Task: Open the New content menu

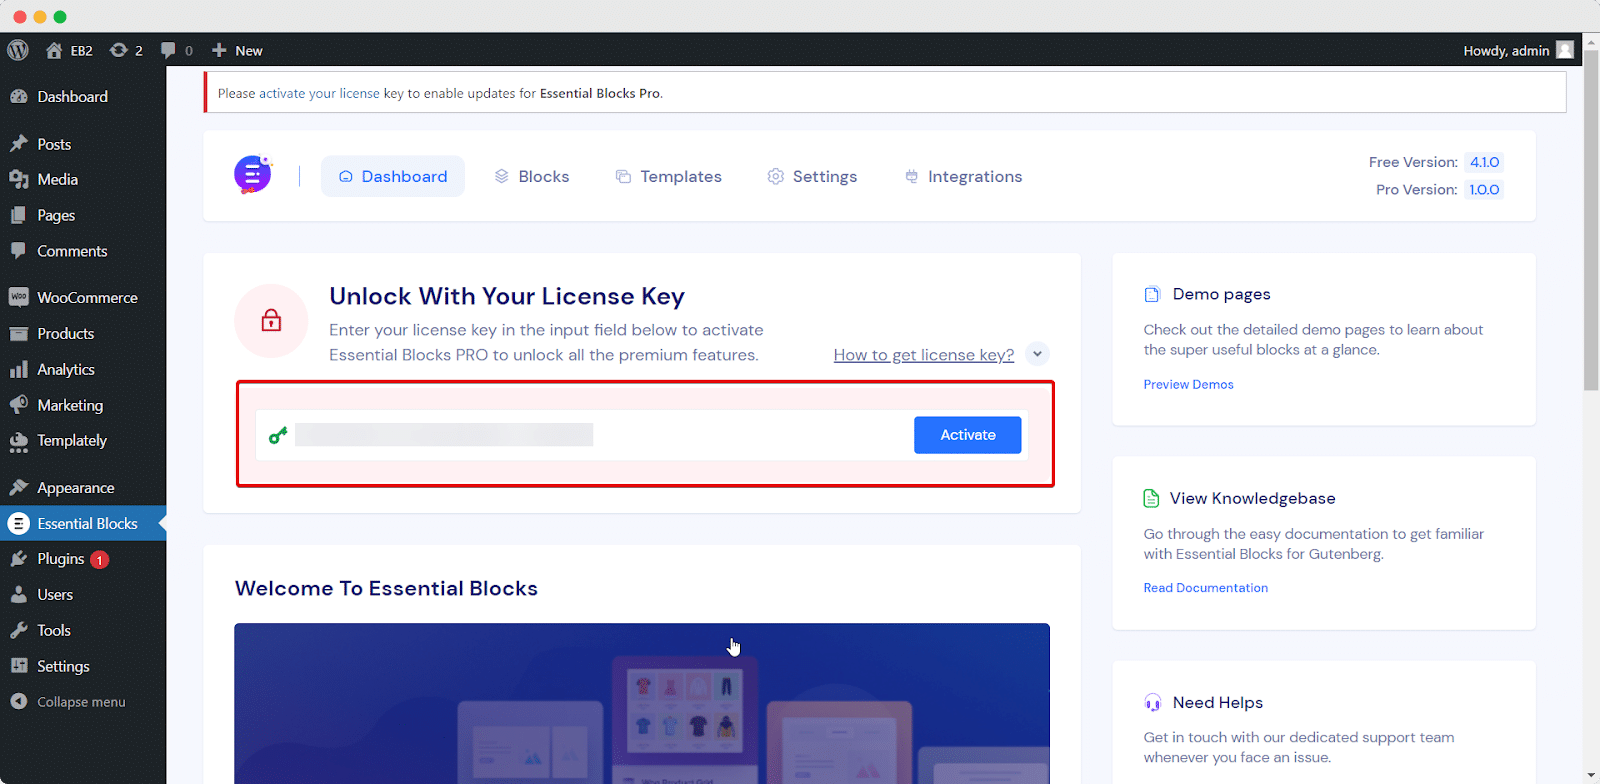Action: click(x=237, y=50)
